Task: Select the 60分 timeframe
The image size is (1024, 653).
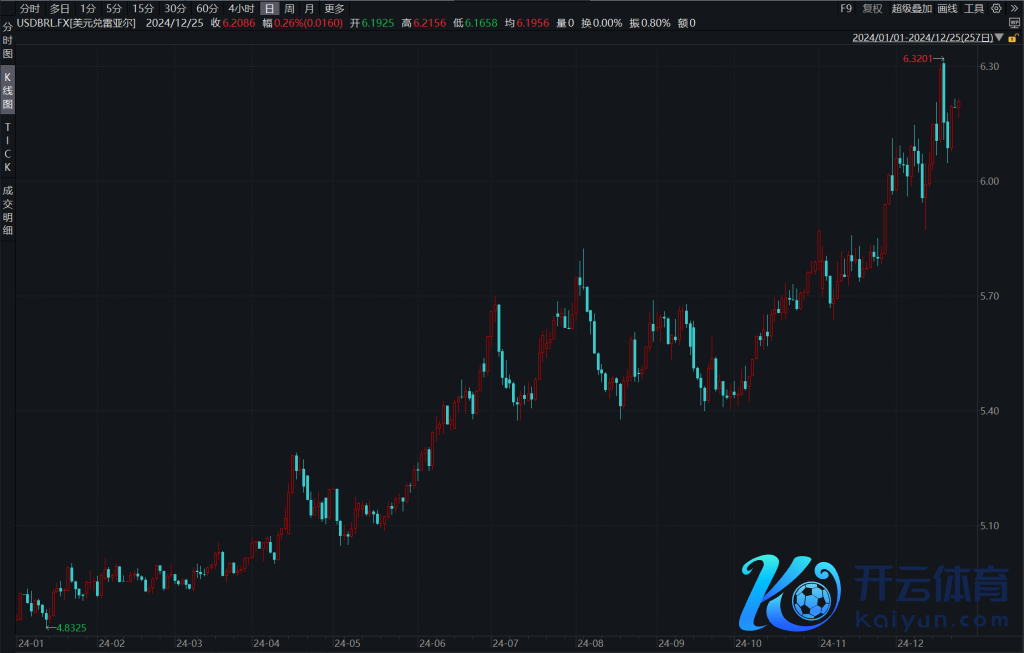Action: tap(207, 8)
